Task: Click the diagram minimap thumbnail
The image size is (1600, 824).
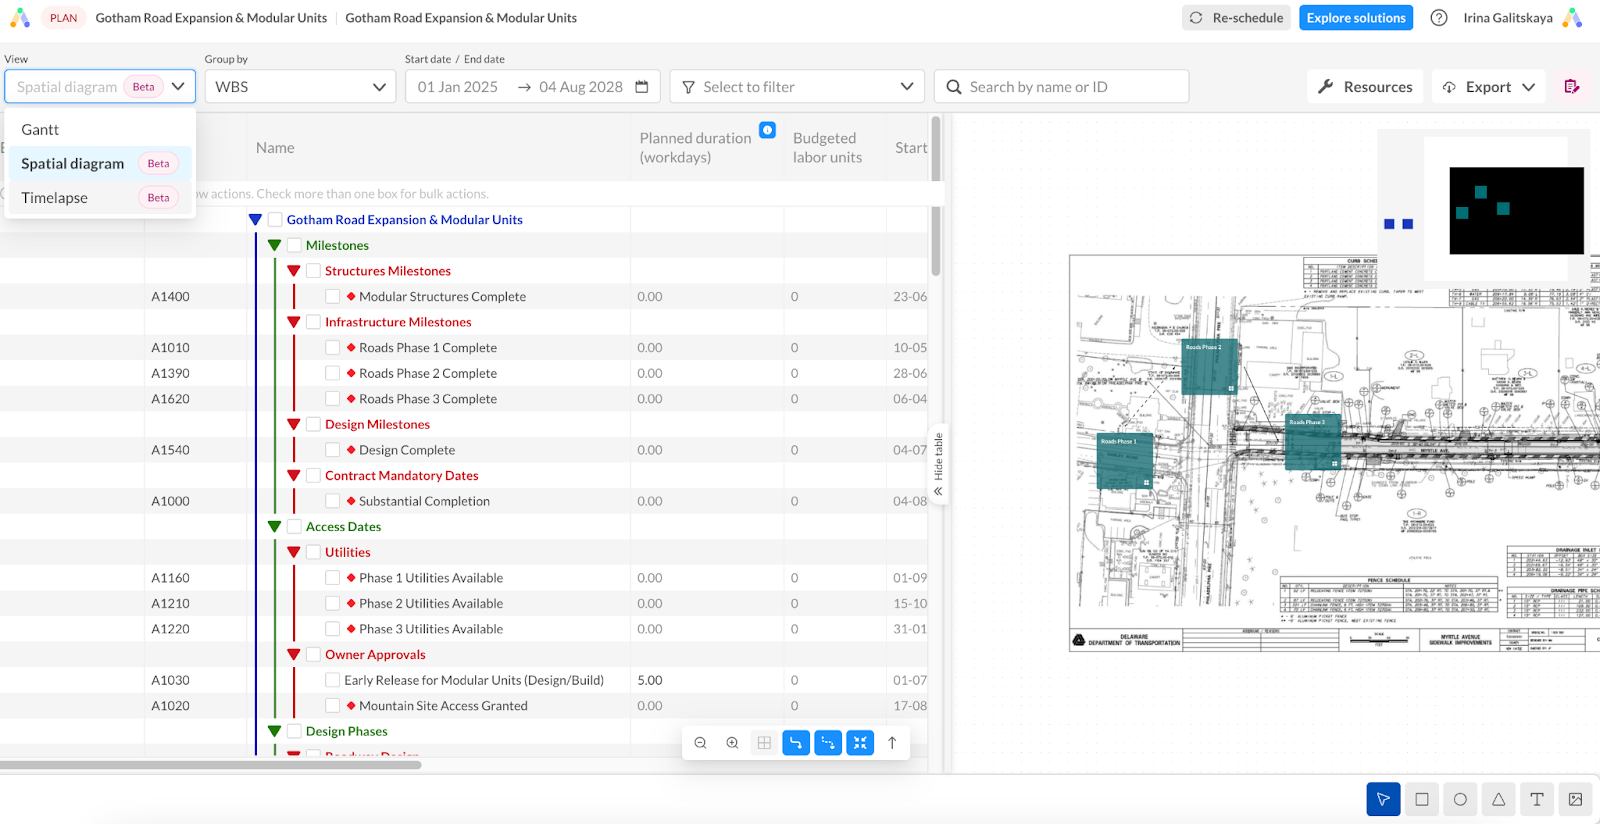Action: coord(1484,207)
